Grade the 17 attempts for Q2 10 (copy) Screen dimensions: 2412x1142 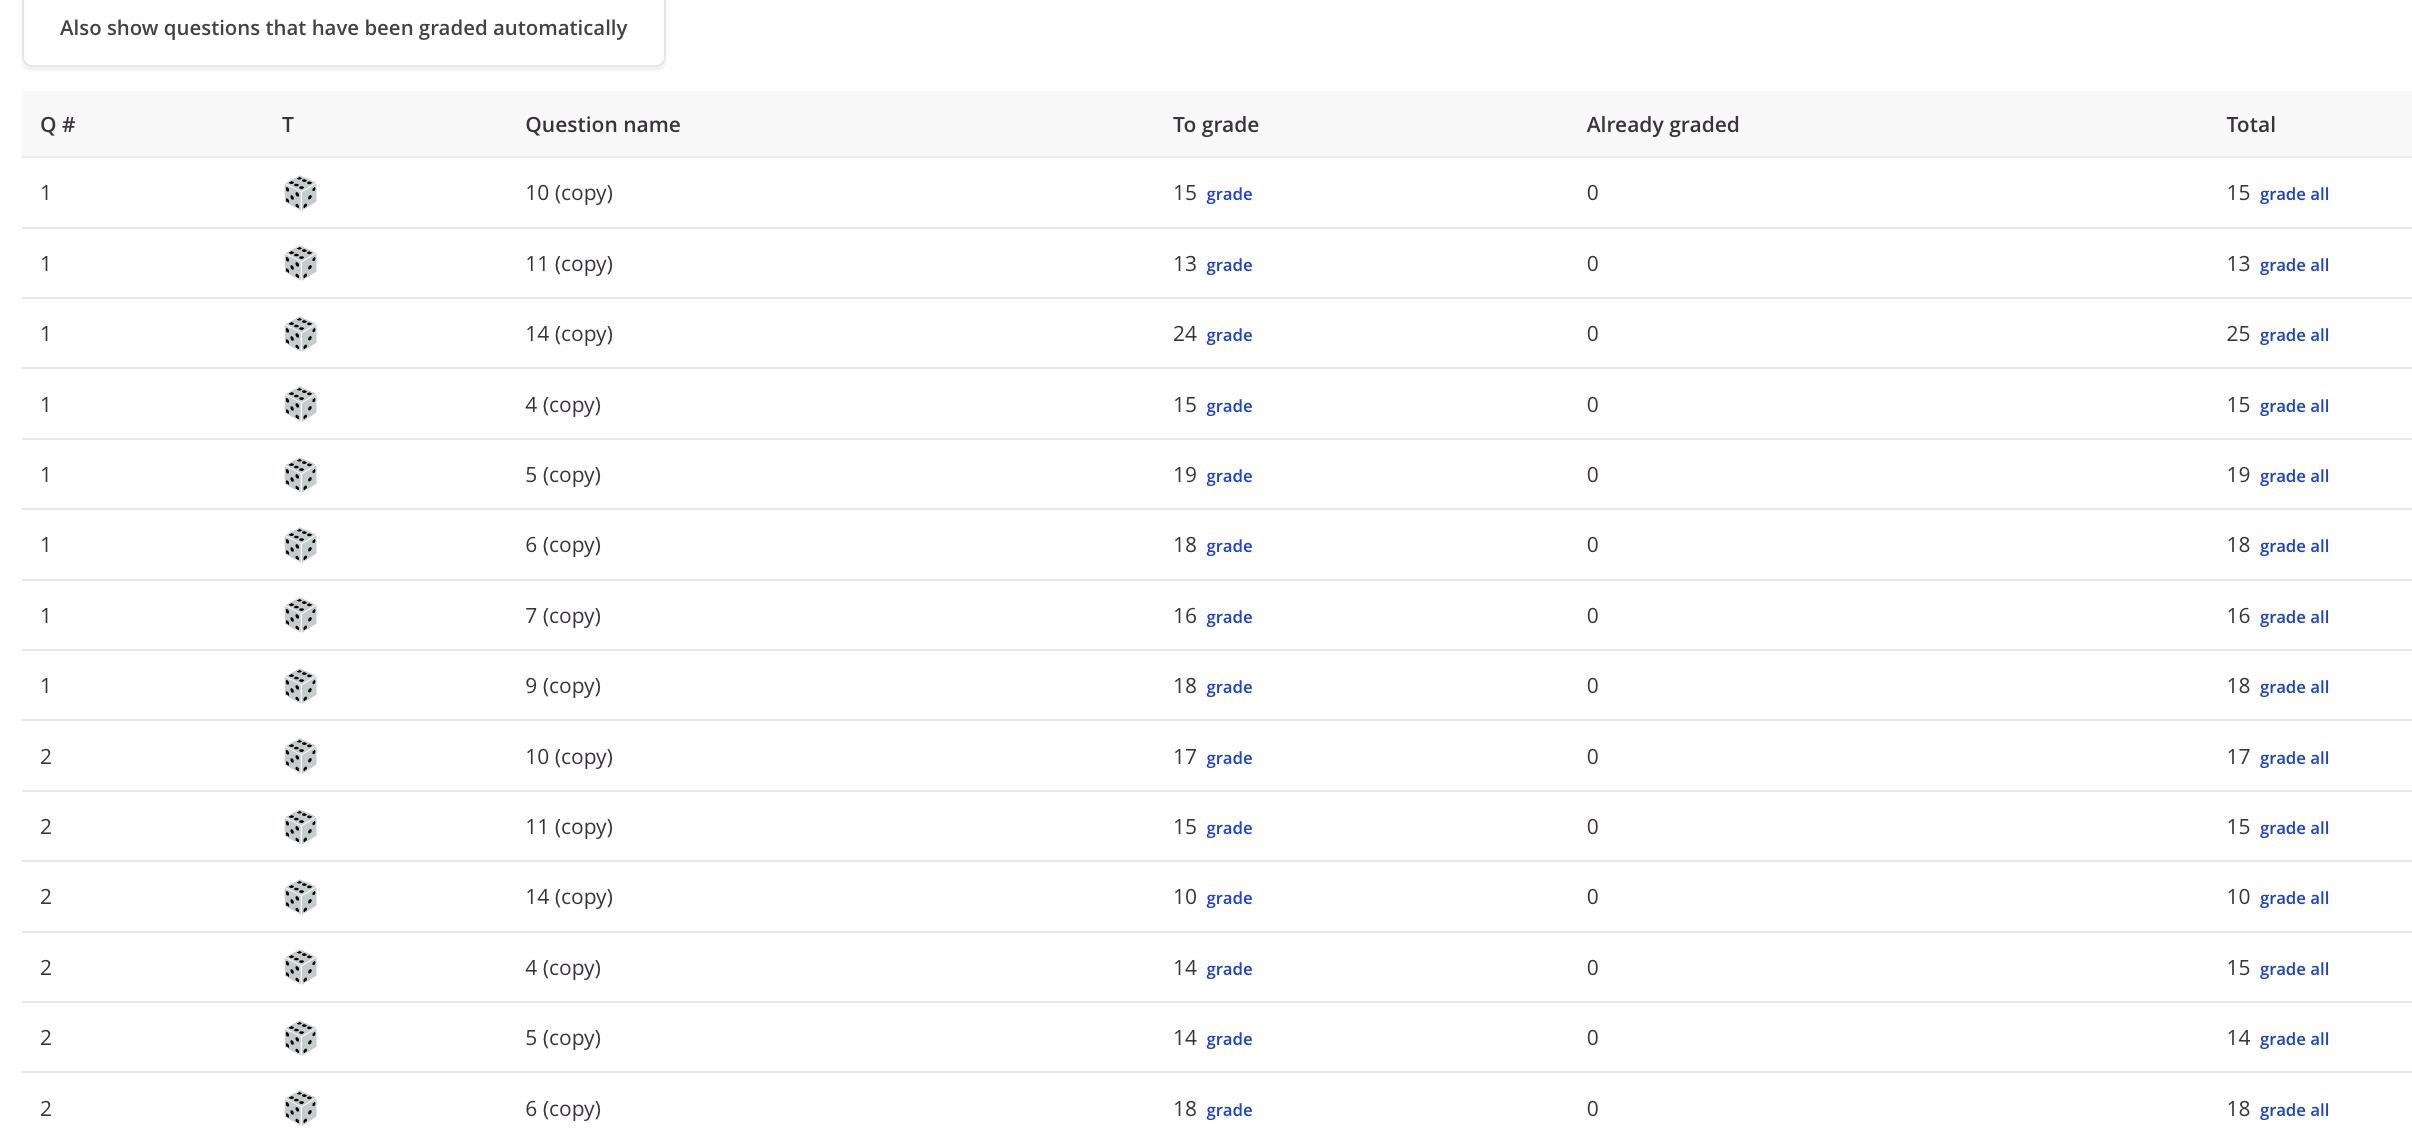(x=1229, y=758)
